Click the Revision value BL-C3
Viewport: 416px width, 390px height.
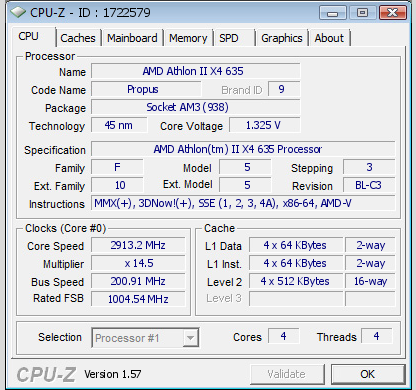click(369, 185)
